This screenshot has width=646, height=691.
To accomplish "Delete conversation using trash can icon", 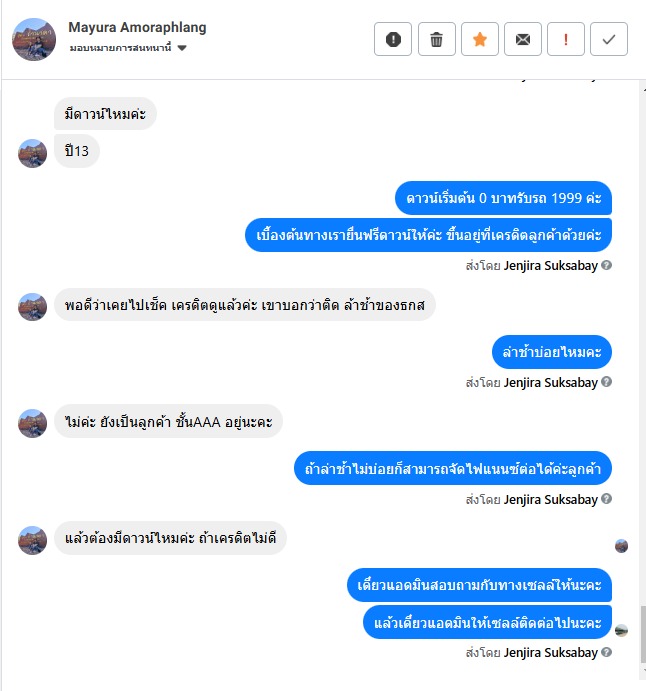I will 436,39.
